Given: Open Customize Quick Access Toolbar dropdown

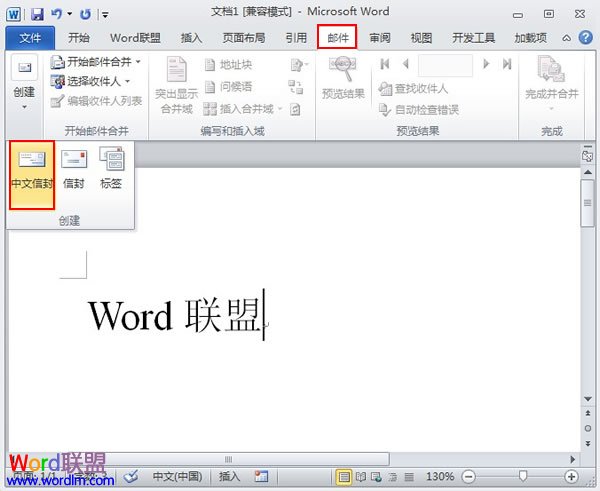Looking at the screenshot, I should point(105,15).
